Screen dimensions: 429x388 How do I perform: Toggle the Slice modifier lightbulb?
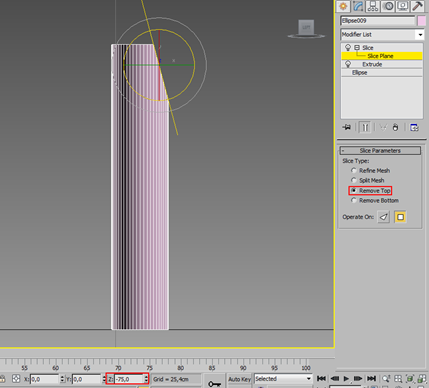[348, 47]
